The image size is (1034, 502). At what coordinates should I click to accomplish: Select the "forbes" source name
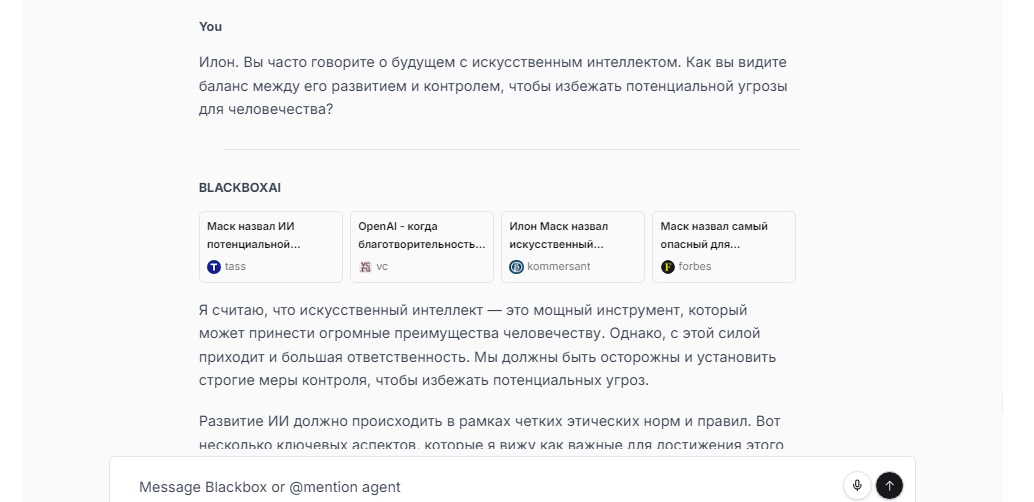tap(696, 267)
